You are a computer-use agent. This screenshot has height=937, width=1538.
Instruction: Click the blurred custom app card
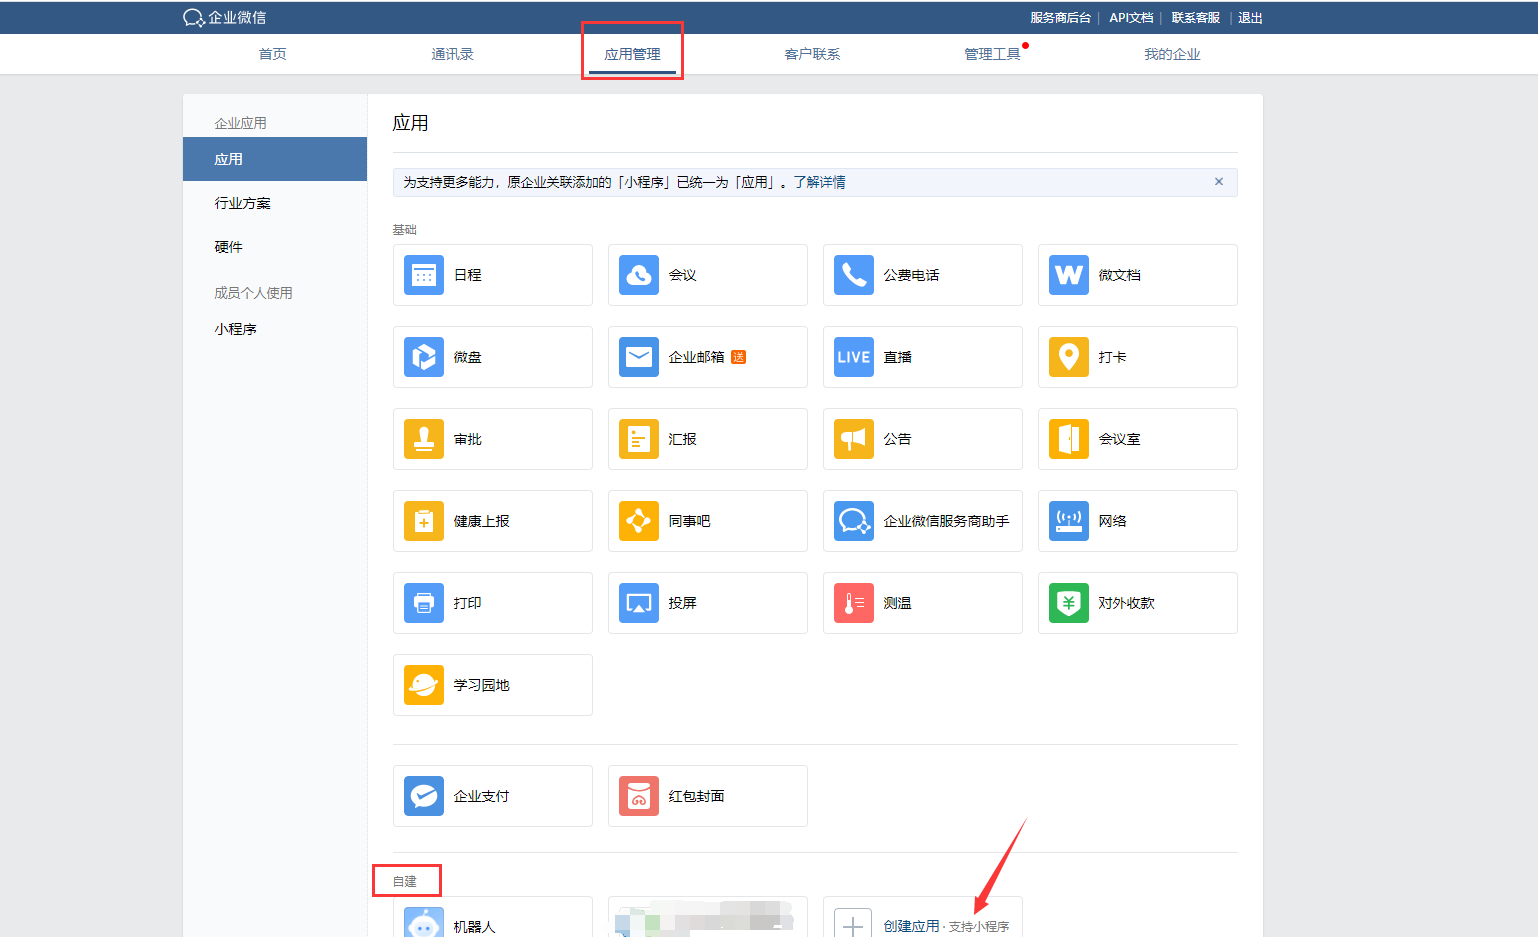click(x=708, y=917)
